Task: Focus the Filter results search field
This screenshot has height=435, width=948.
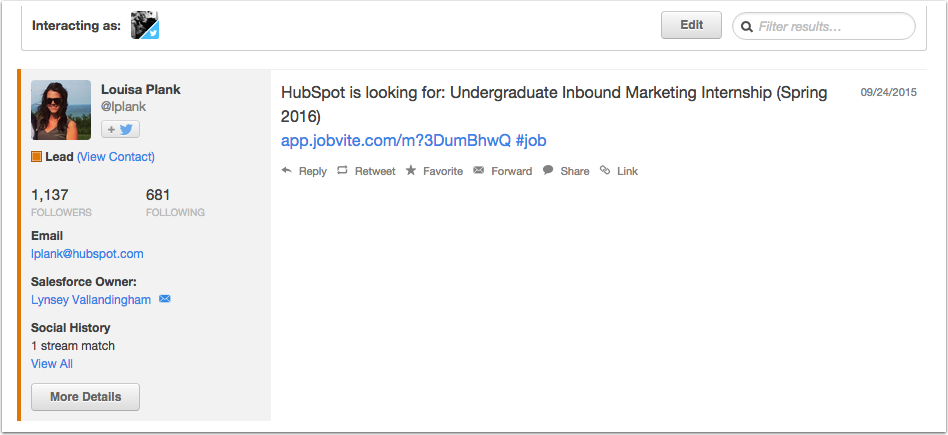Action: click(823, 26)
